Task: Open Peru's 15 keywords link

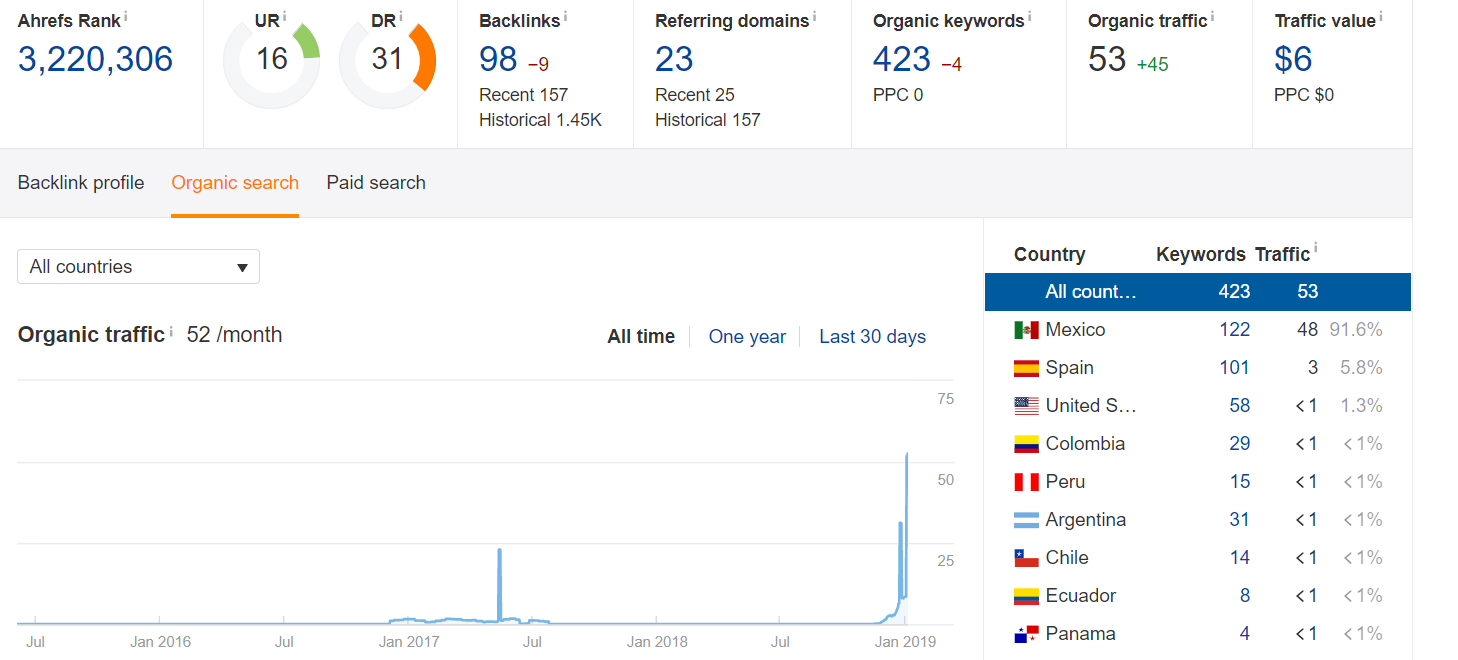Action: [x=1240, y=482]
